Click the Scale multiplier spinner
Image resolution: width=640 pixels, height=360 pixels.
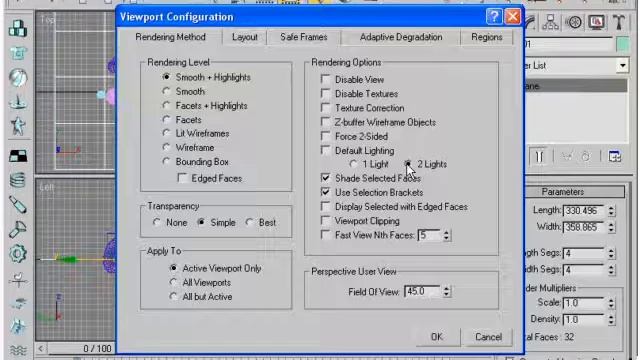pos(611,303)
